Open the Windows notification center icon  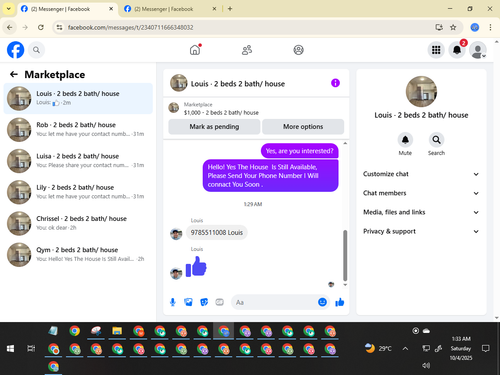click(486, 349)
